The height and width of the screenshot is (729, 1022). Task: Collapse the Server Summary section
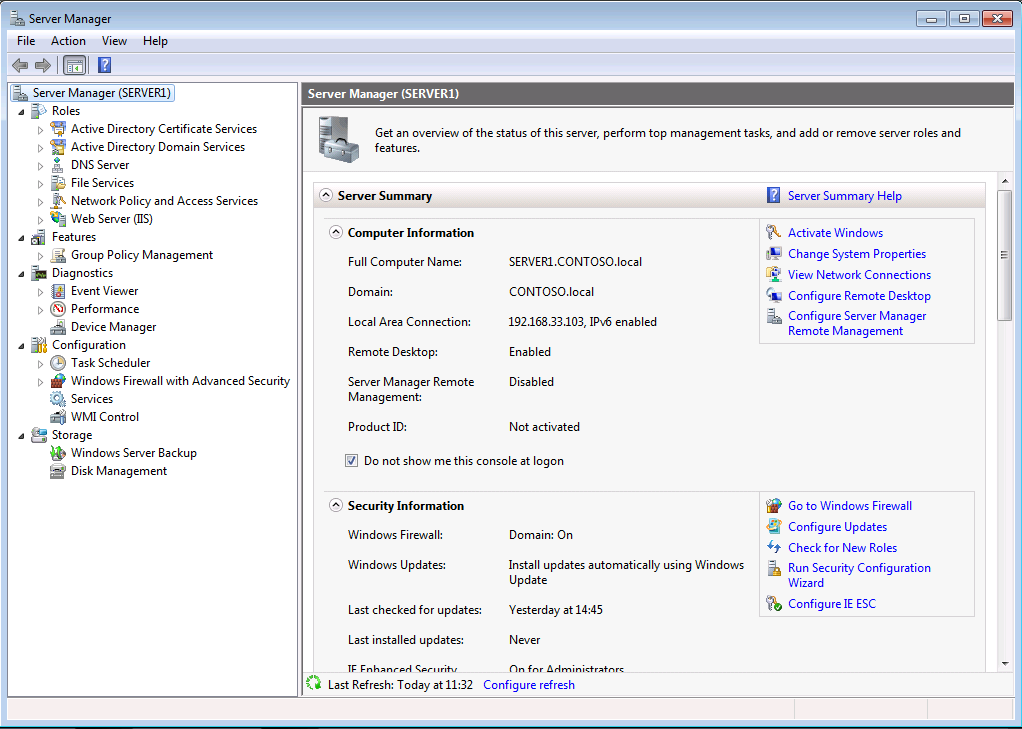click(326, 196)
